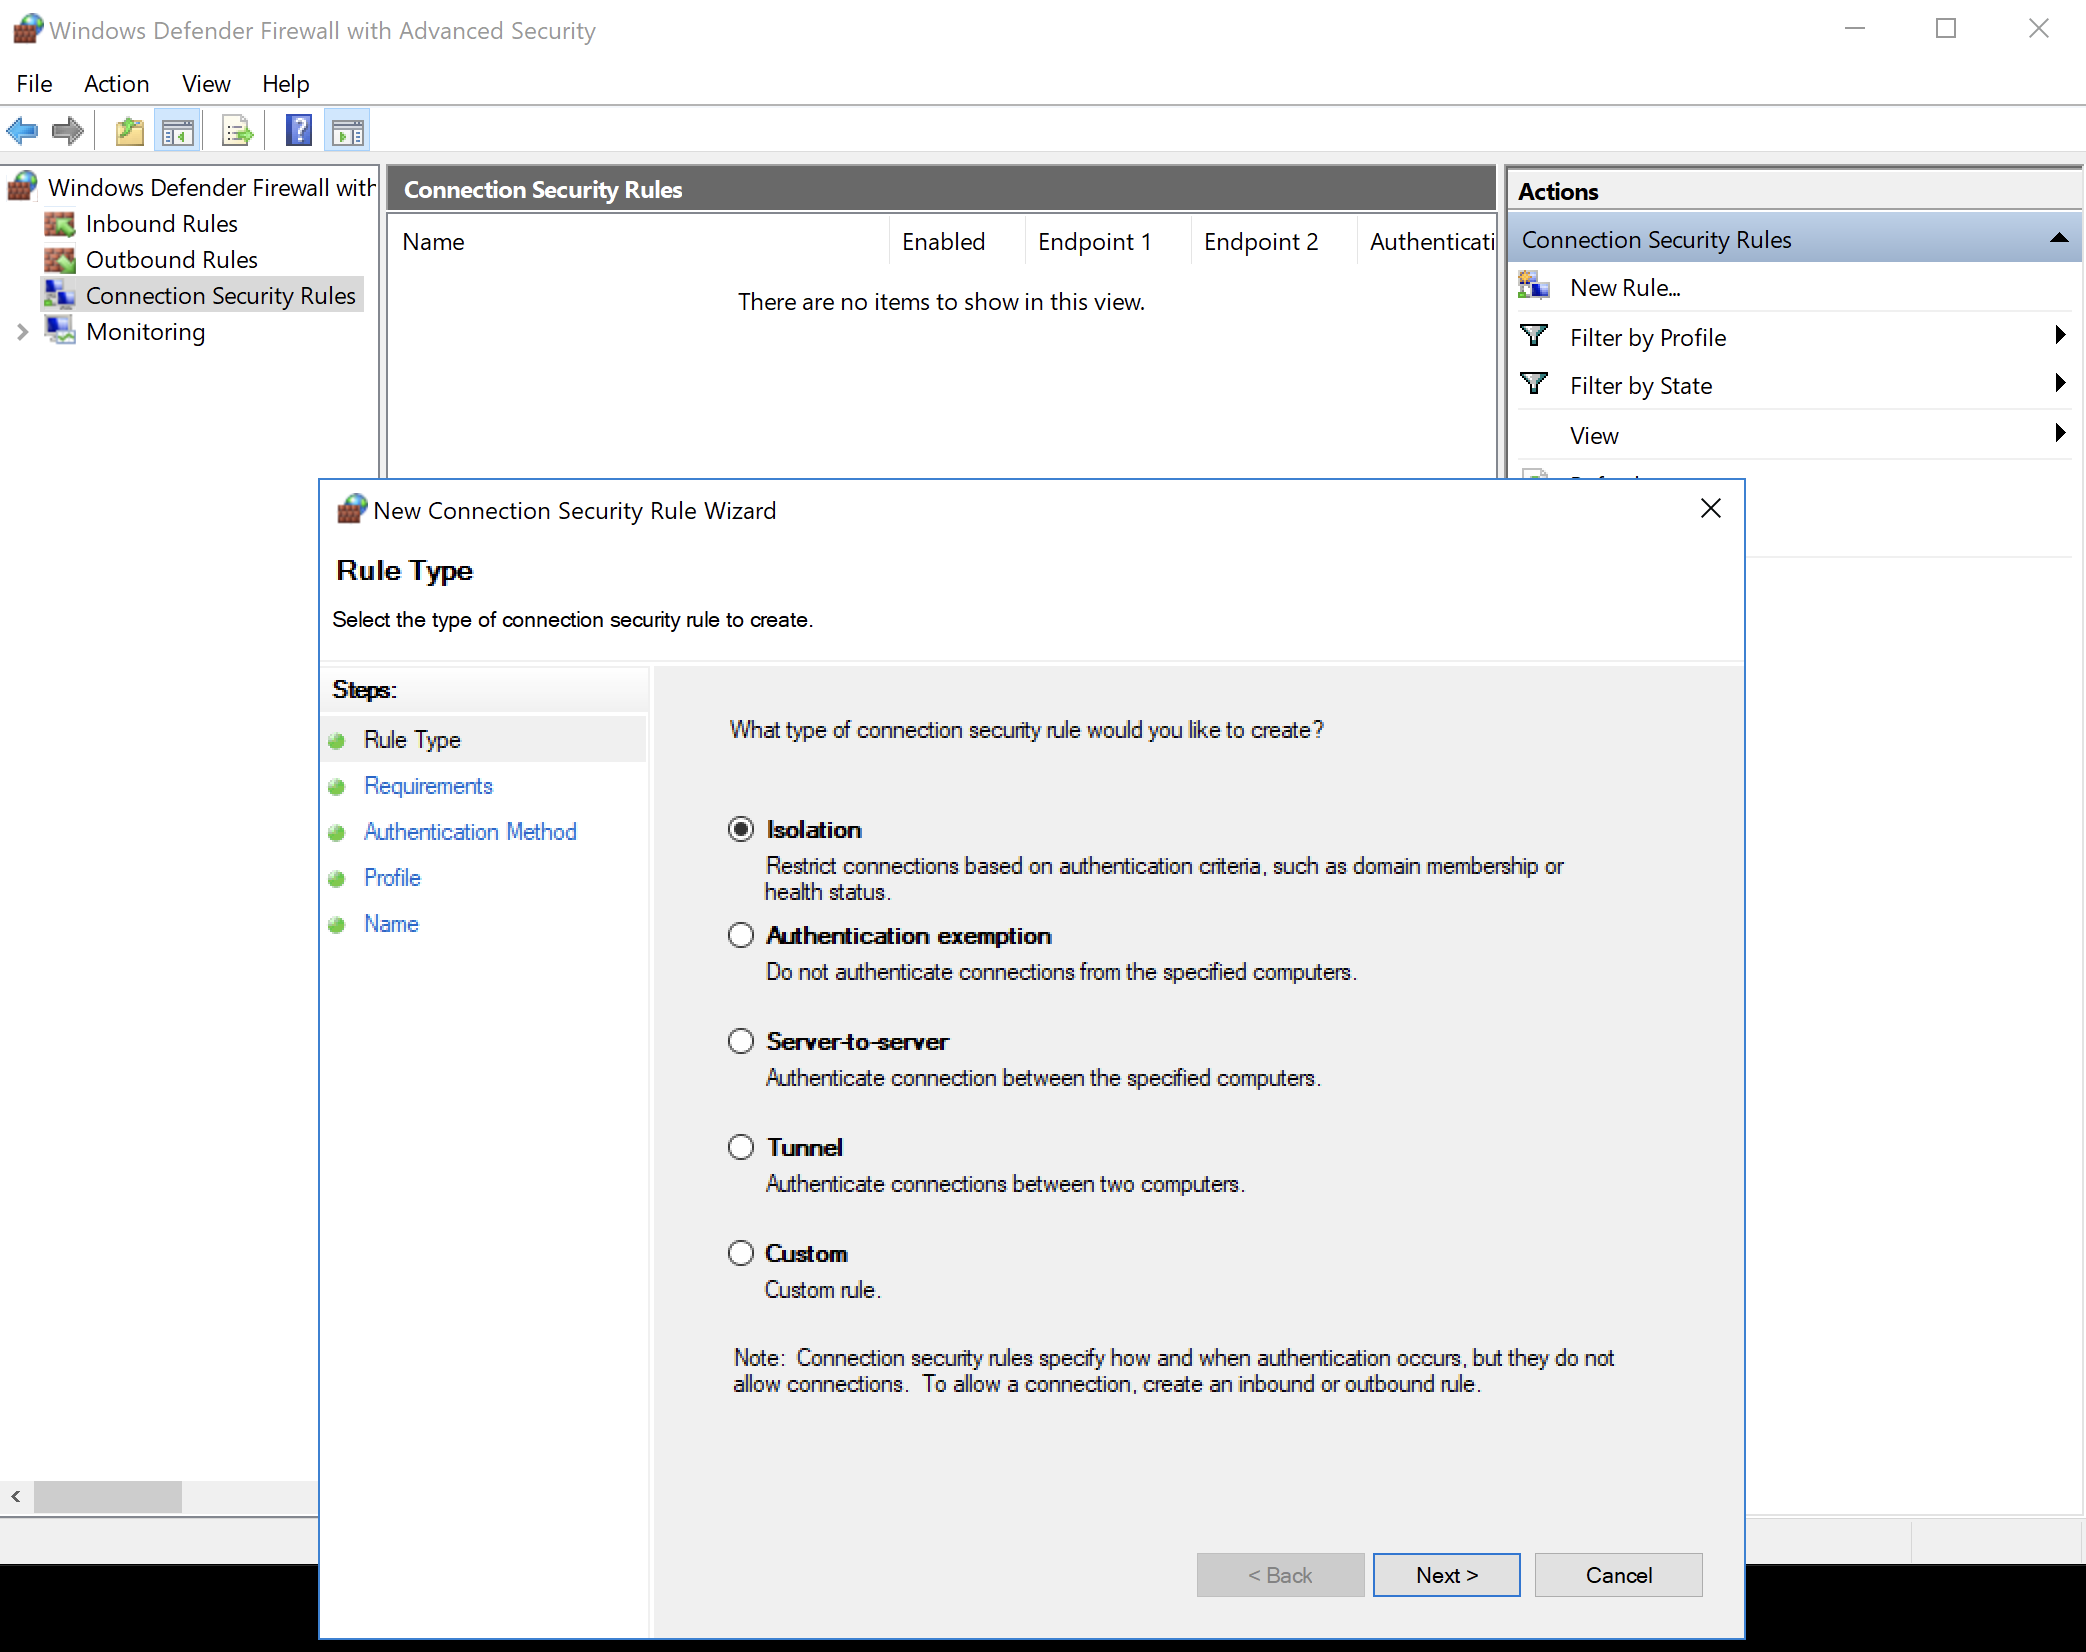Collapse the Connection Security Rules actions section
This screenshot has height=1652, width=2086.
[2058, 239]
